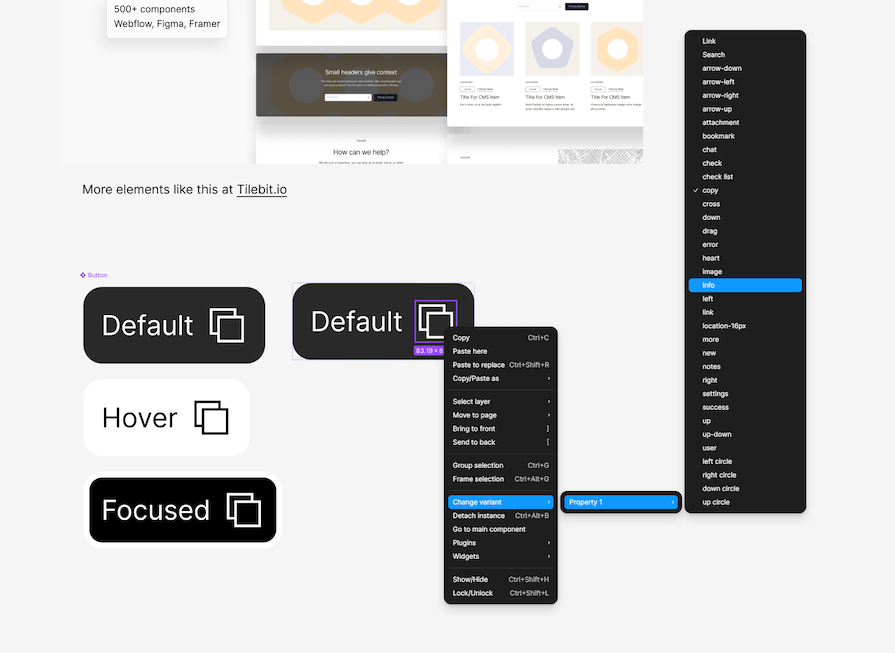Click the highlighted Property 1 submenu entry

(x=621, y=502)
